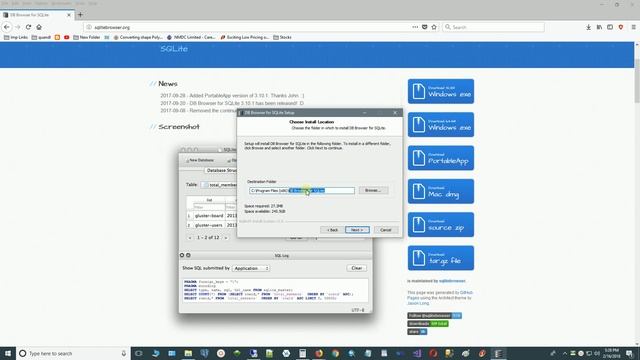640x360 pixels.
Task: Open Chrome from the taskbar
Action: (335, 353)
